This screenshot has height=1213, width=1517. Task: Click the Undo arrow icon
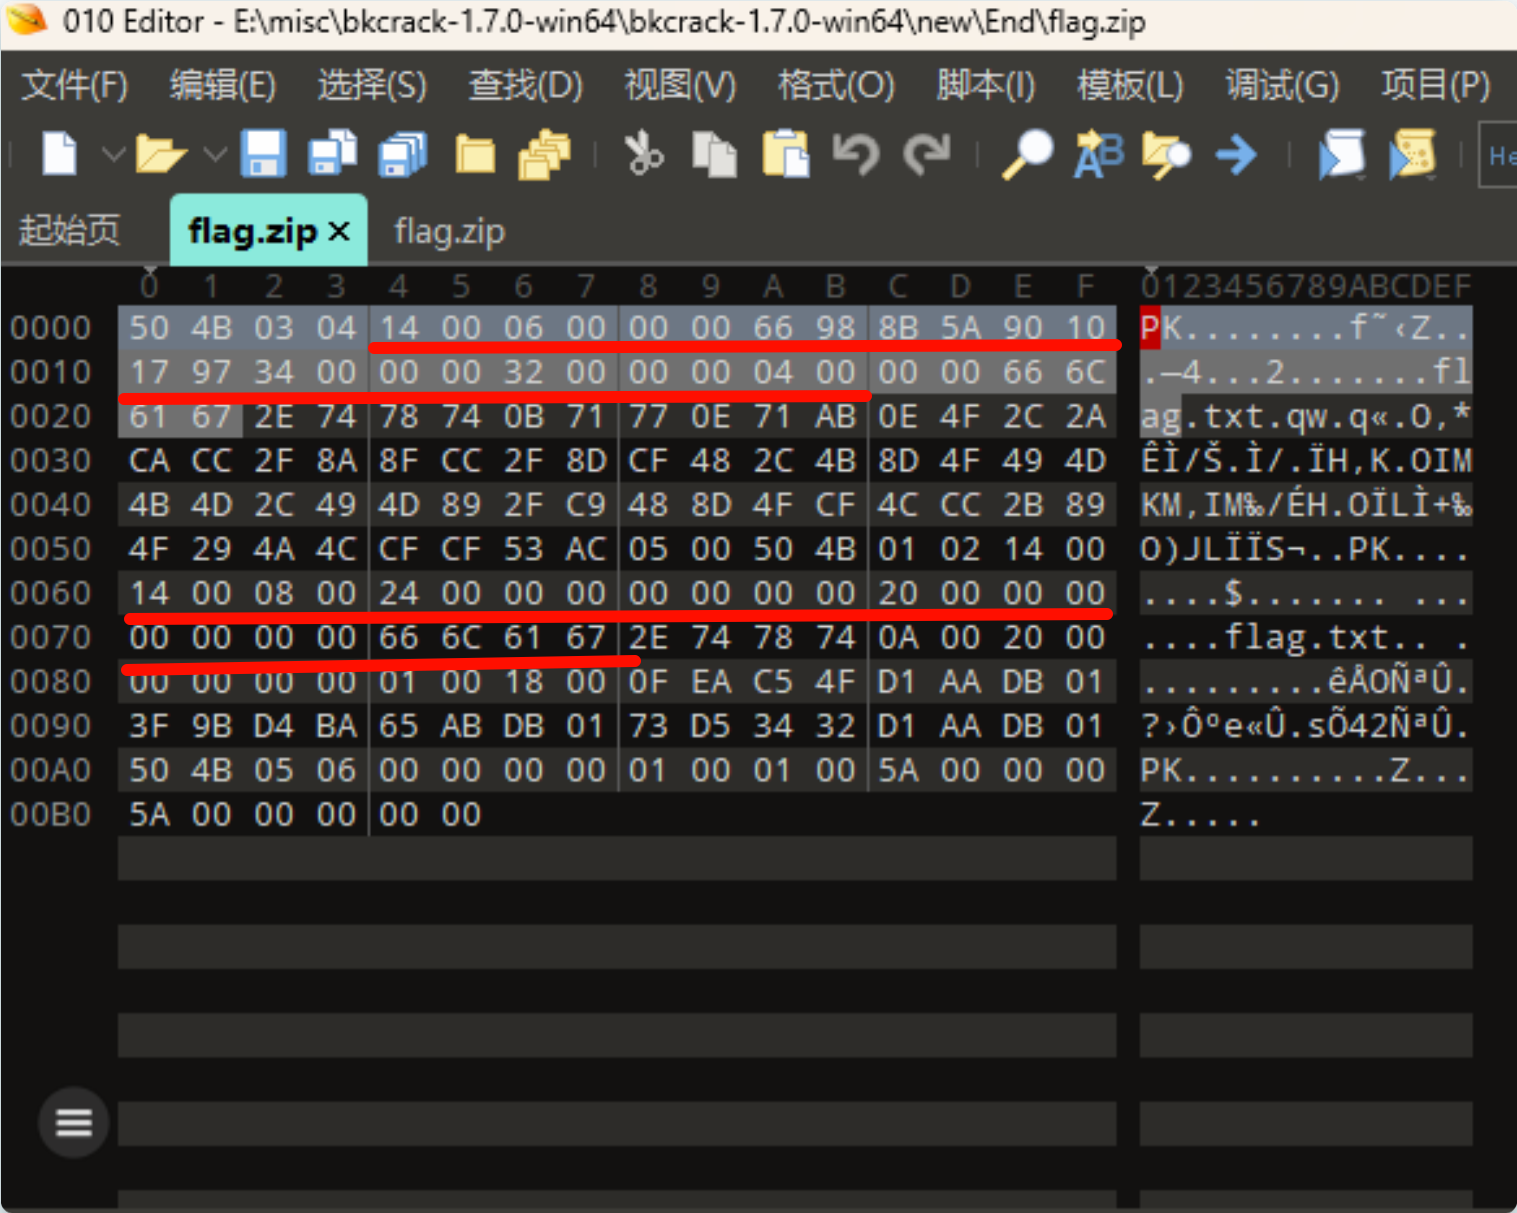coord(856,154)
